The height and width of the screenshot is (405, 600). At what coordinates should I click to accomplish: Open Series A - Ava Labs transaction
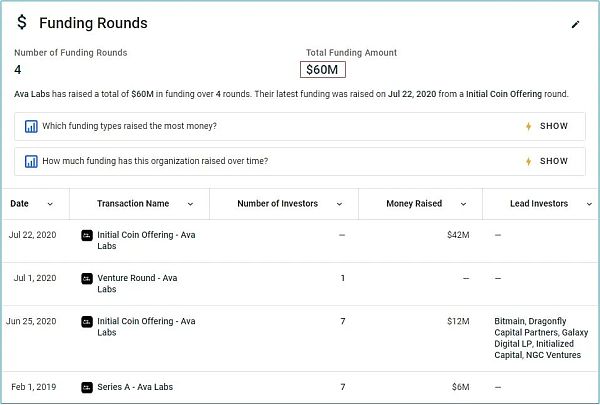coord(139,387)
